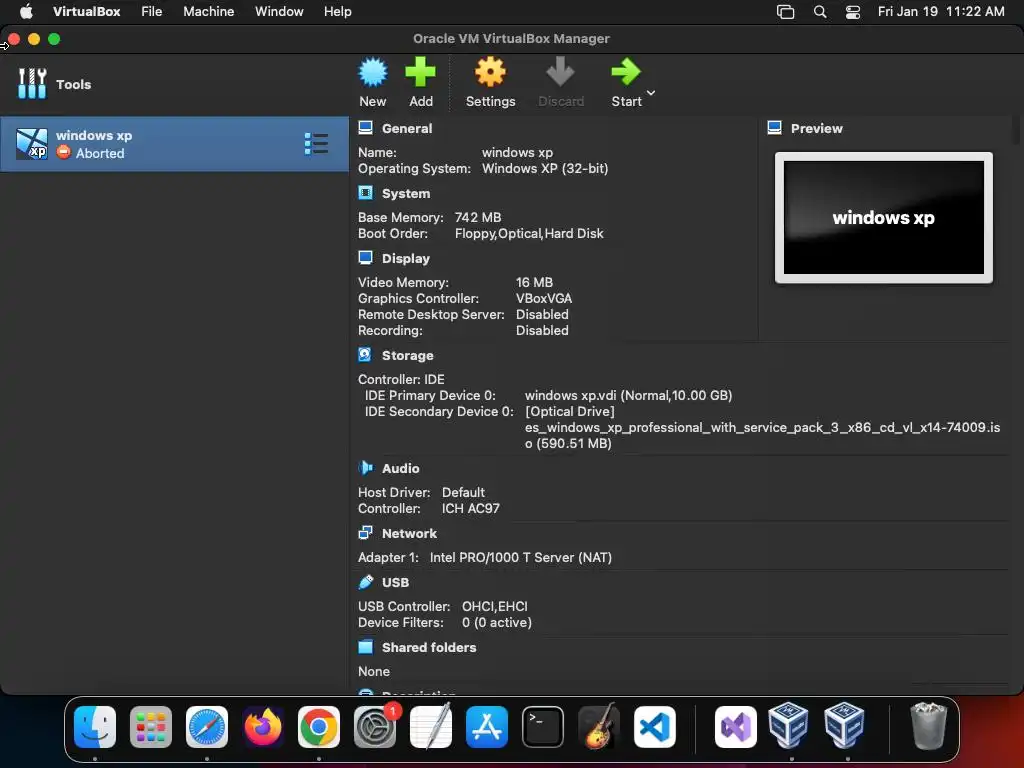Click the Spotlight search icon in menu bar
The width and height of the screenshot is (1024, 768).
(x=820, y=12)
